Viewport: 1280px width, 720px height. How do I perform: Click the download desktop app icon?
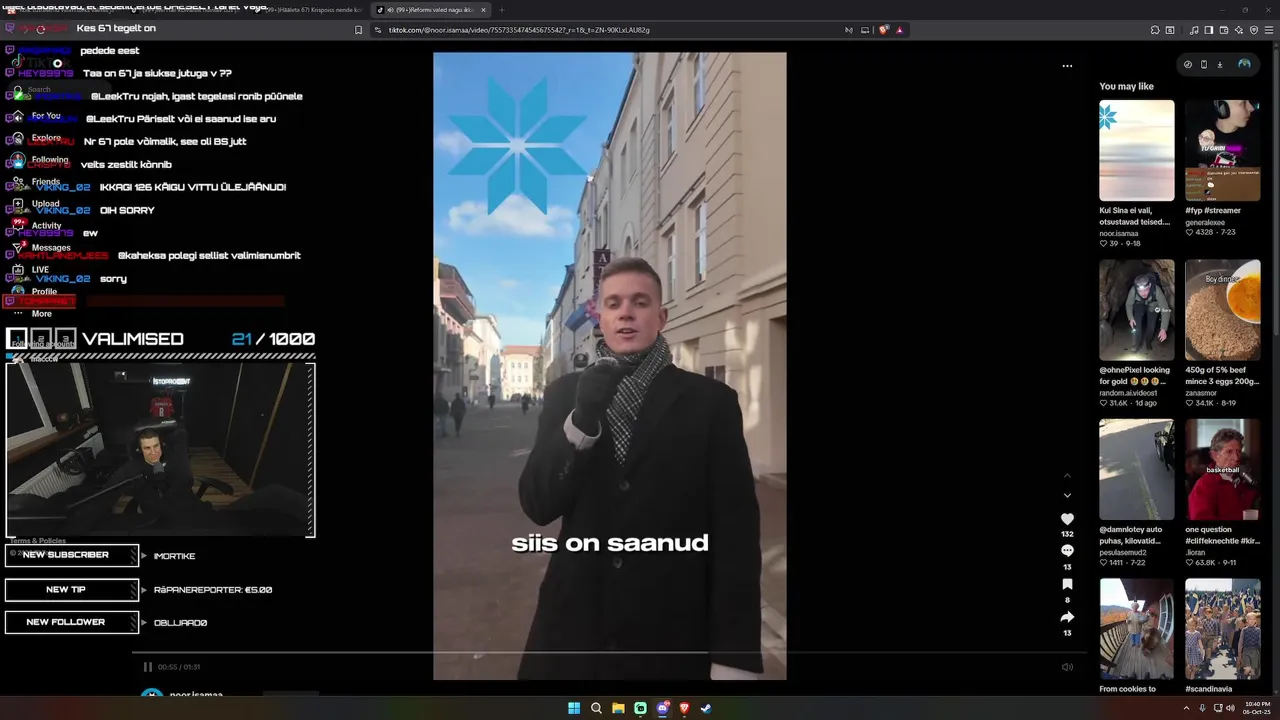[x=1220, y=64]
